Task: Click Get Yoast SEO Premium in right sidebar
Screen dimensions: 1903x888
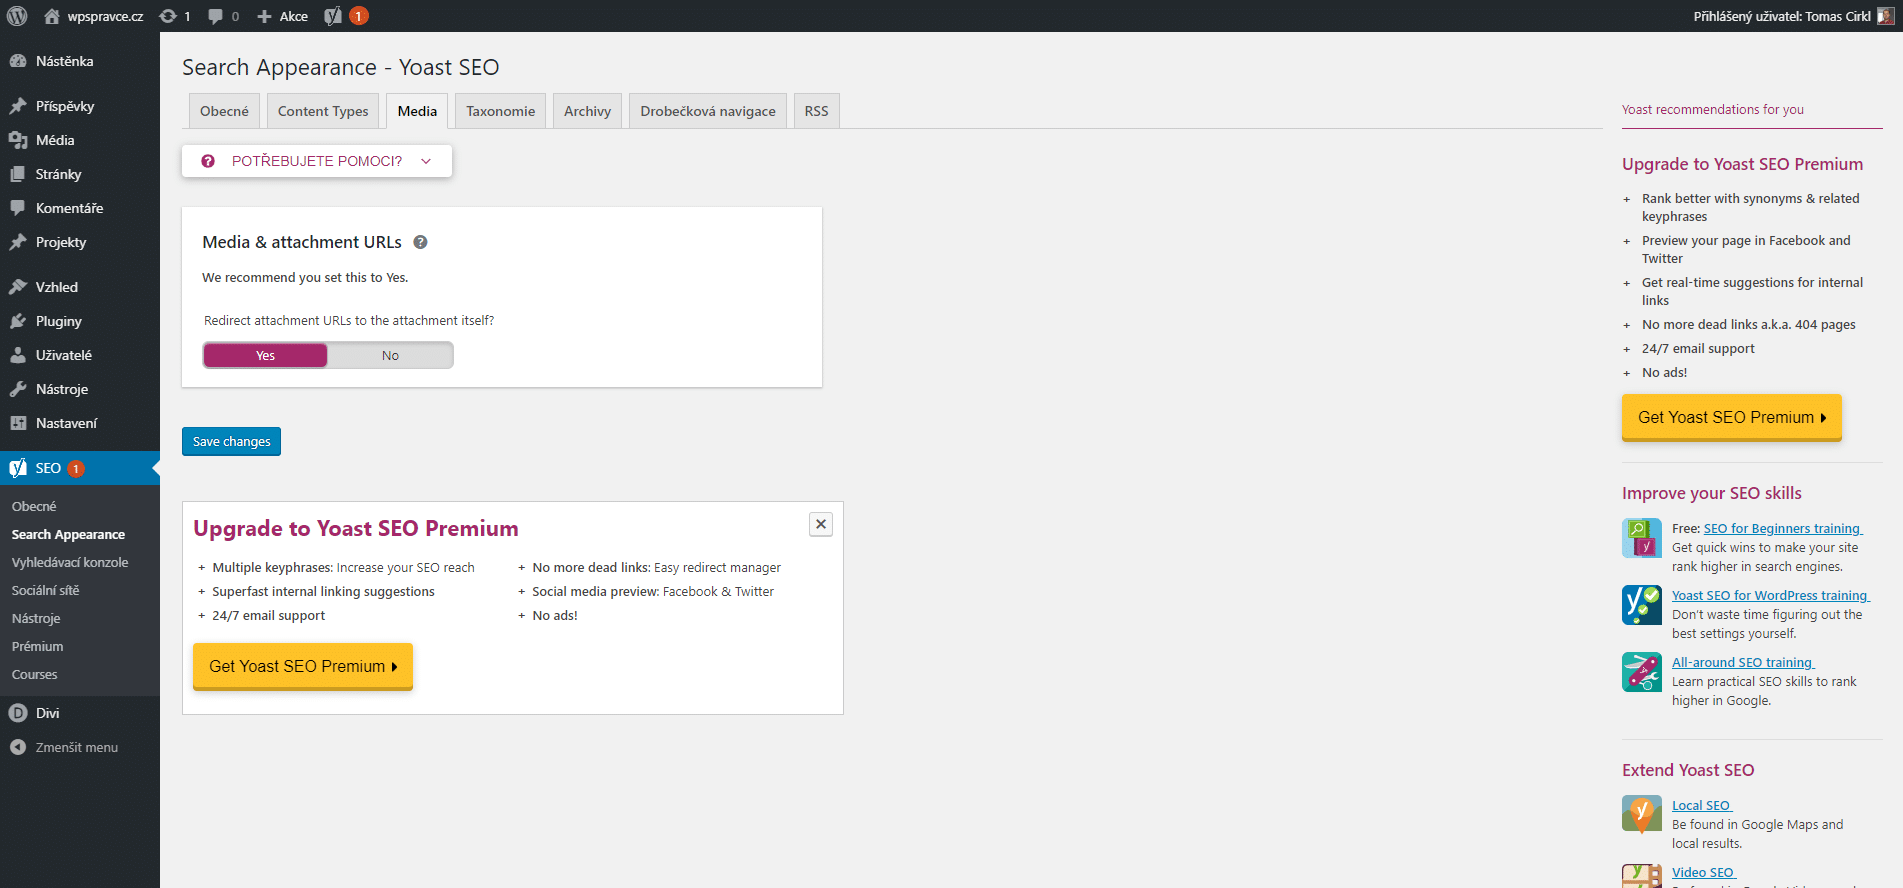Action: (1732, 417)
